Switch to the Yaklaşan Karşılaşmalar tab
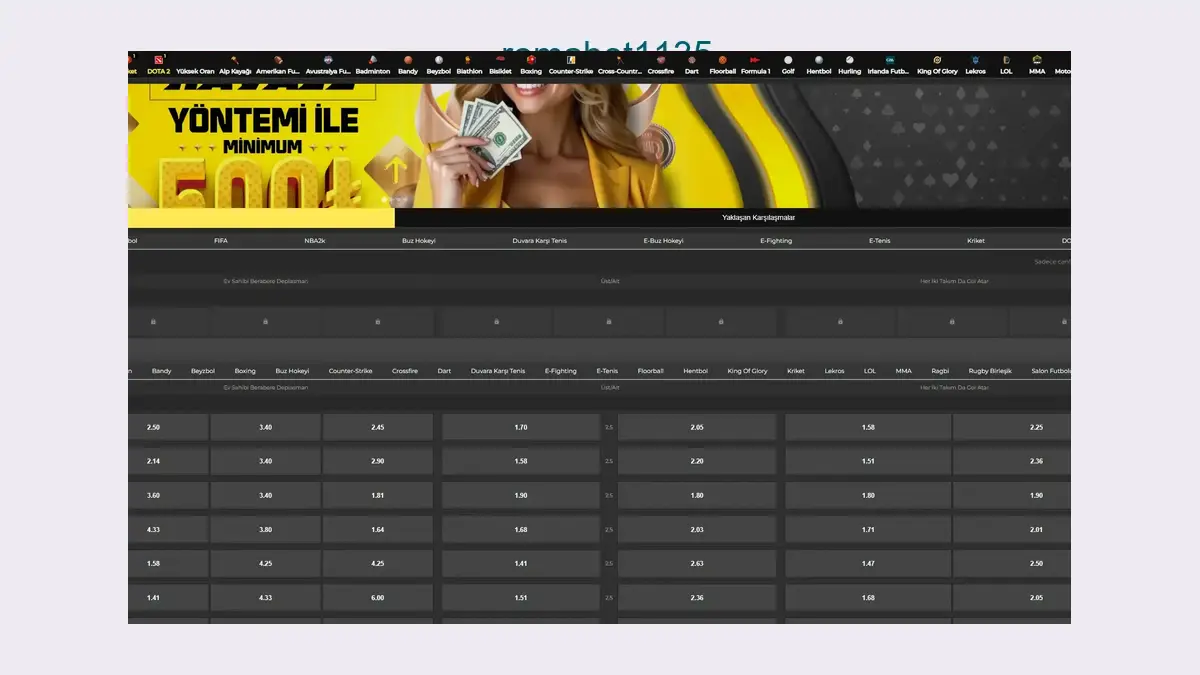Screen dimensions: 1200x675 coord(758,217)
